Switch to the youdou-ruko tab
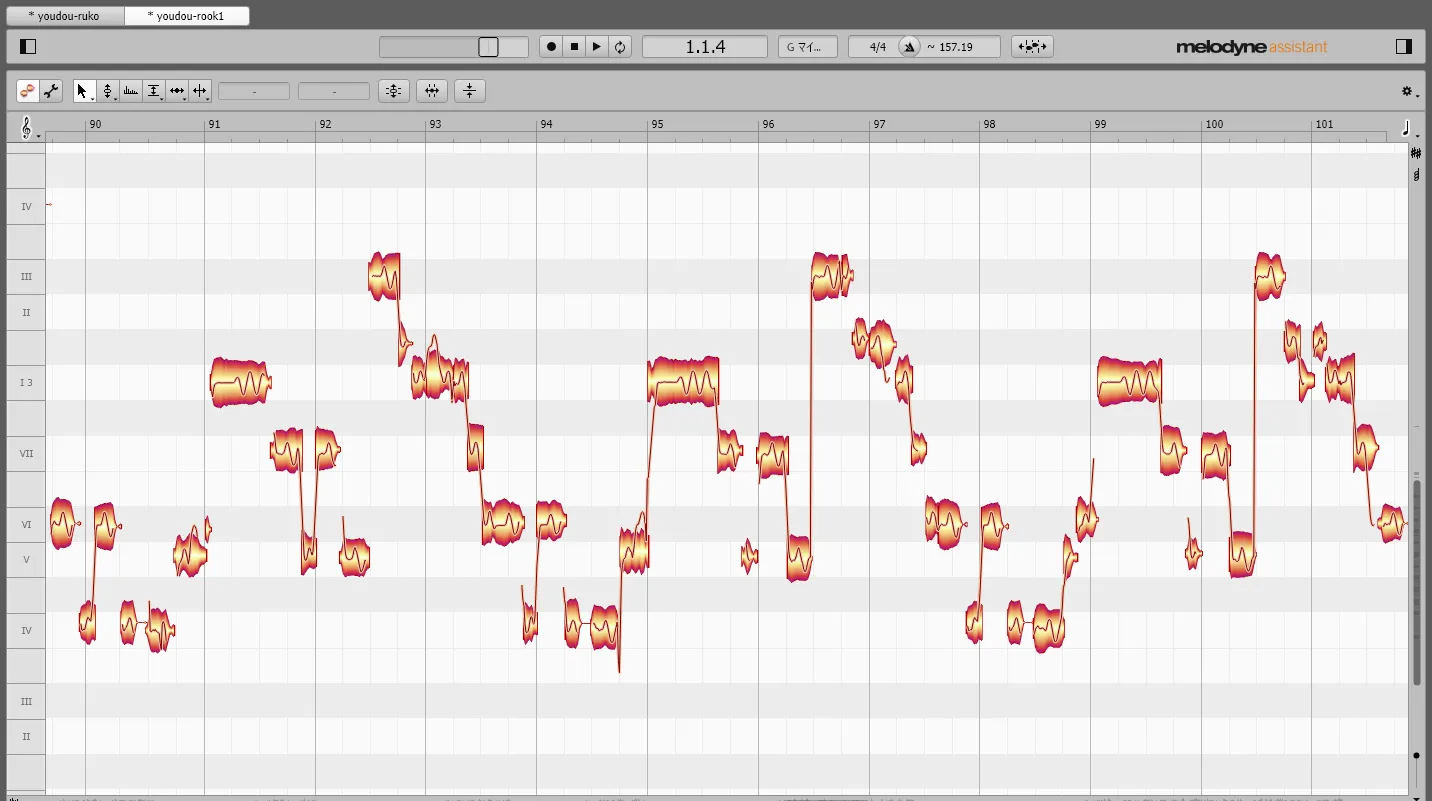The width and height of the screenshot is (1432, 801). [64, 16]
